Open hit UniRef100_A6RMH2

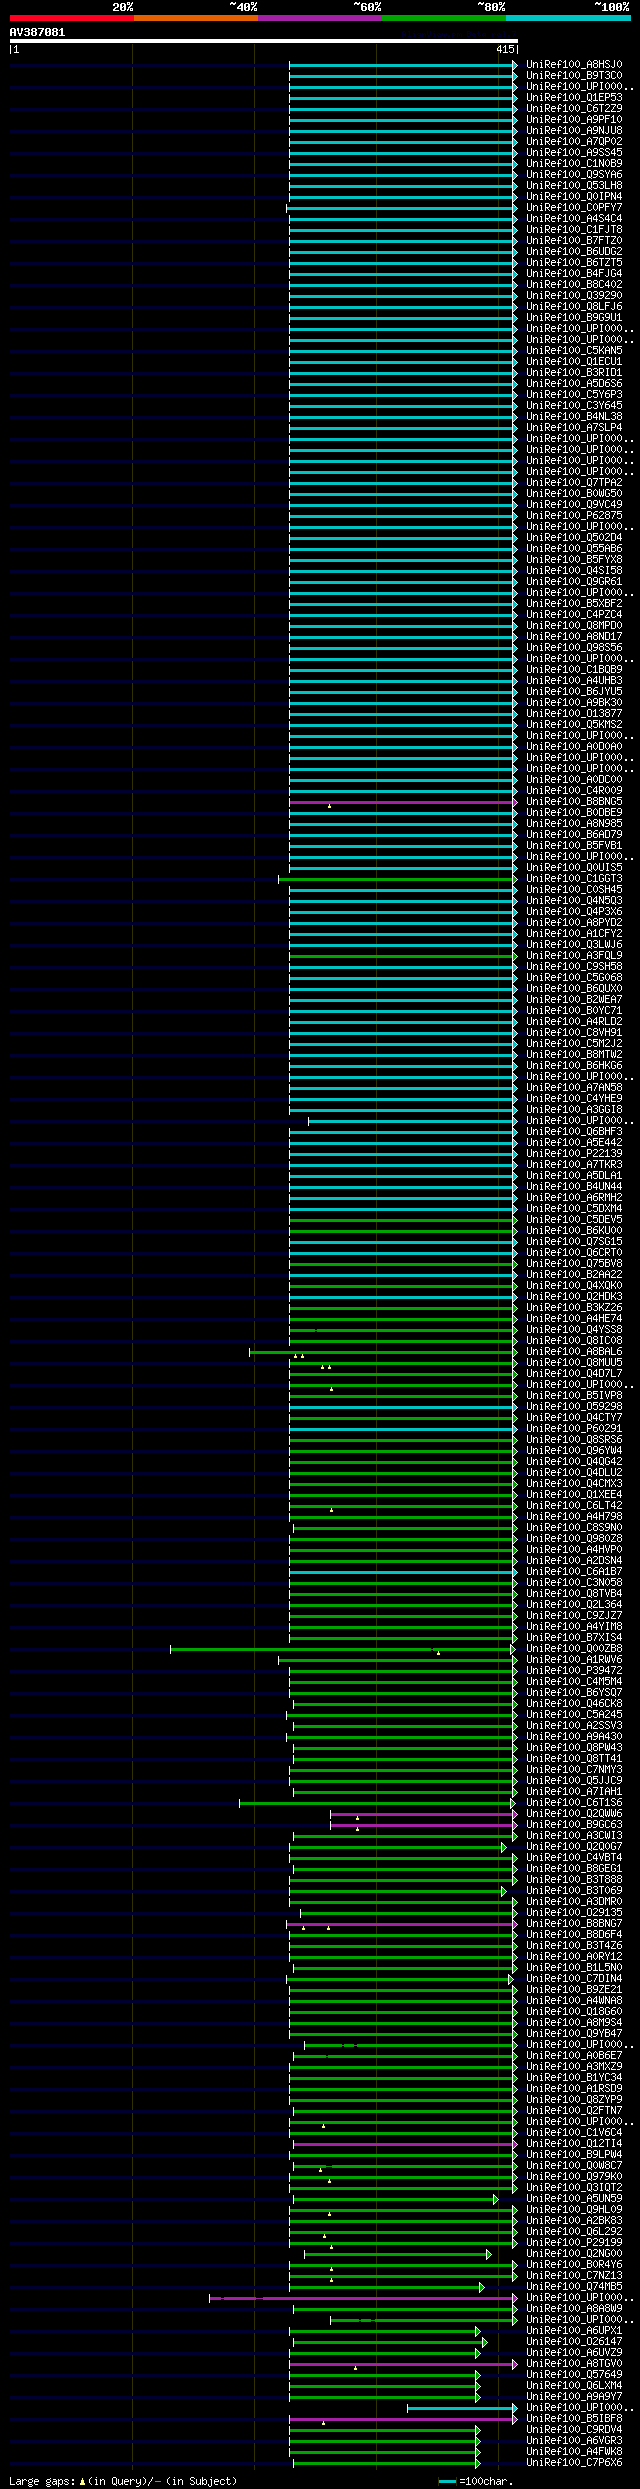click(574, 1198)
